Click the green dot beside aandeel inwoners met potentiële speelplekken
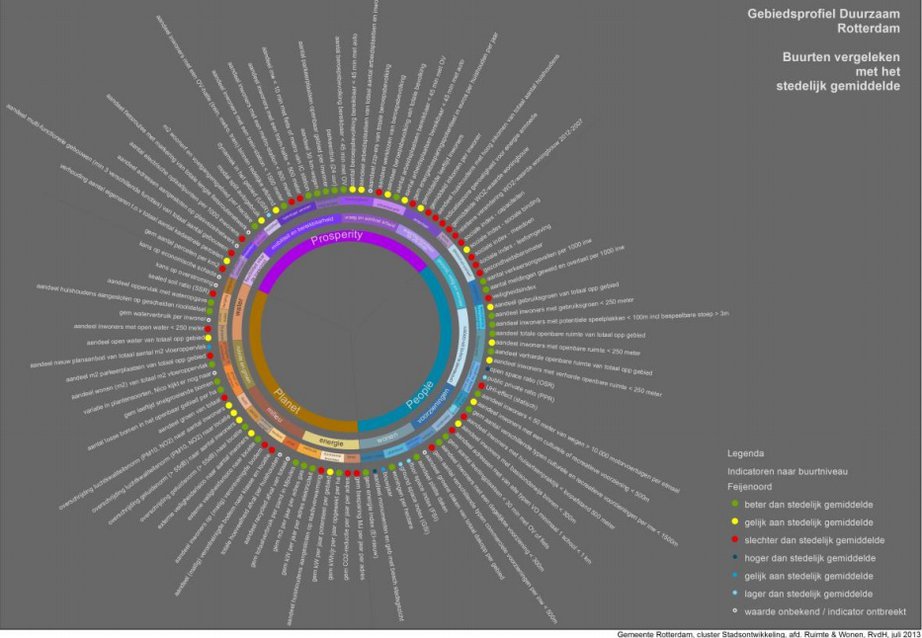Screen dimensions: 922x638 [492, 325]
